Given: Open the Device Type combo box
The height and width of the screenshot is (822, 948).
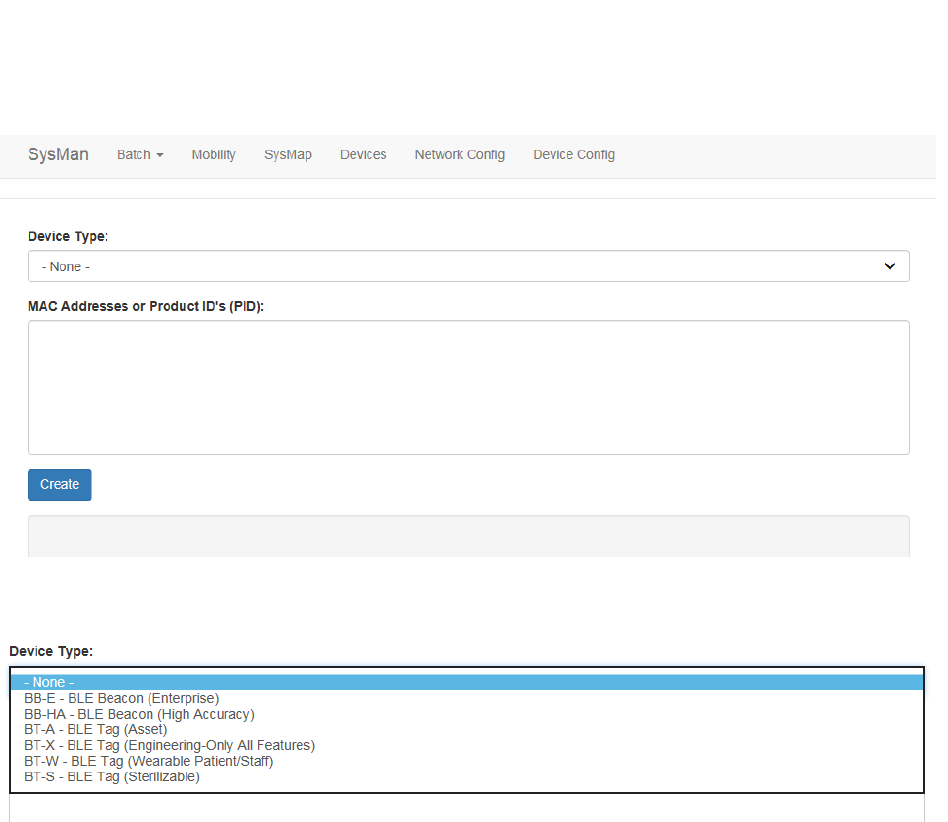Looking at the screenshot, I should coord(469,267).
